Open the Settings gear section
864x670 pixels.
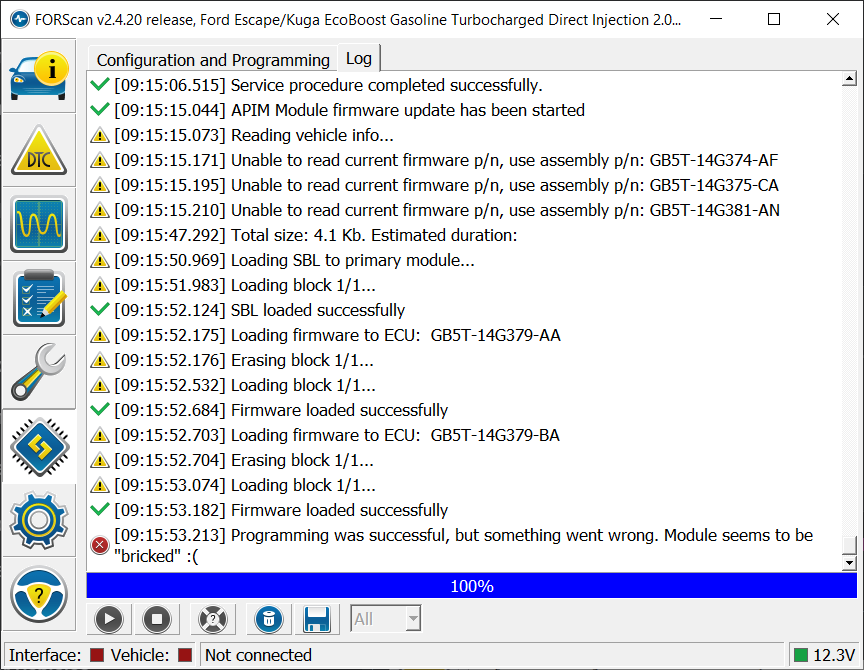39,520
